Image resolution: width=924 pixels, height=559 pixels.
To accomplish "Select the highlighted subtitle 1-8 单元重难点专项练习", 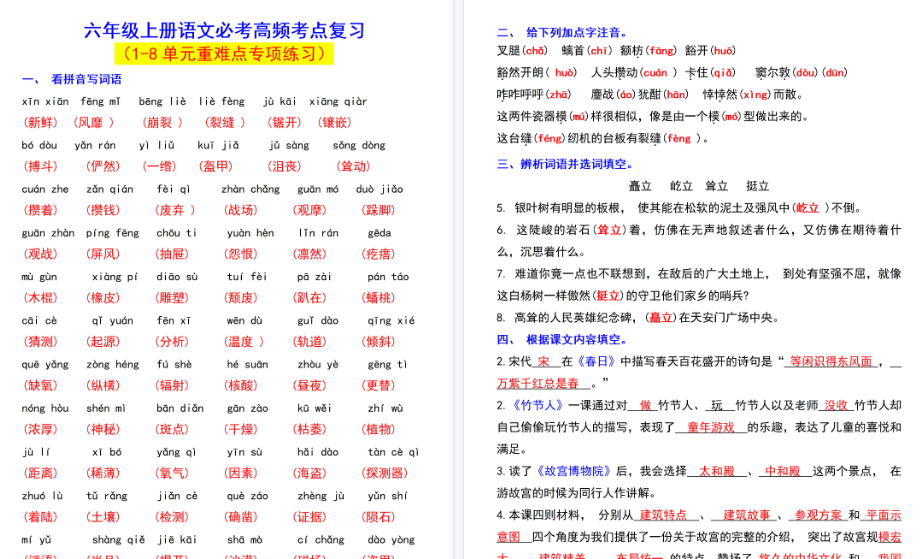I will pos(224,54).
